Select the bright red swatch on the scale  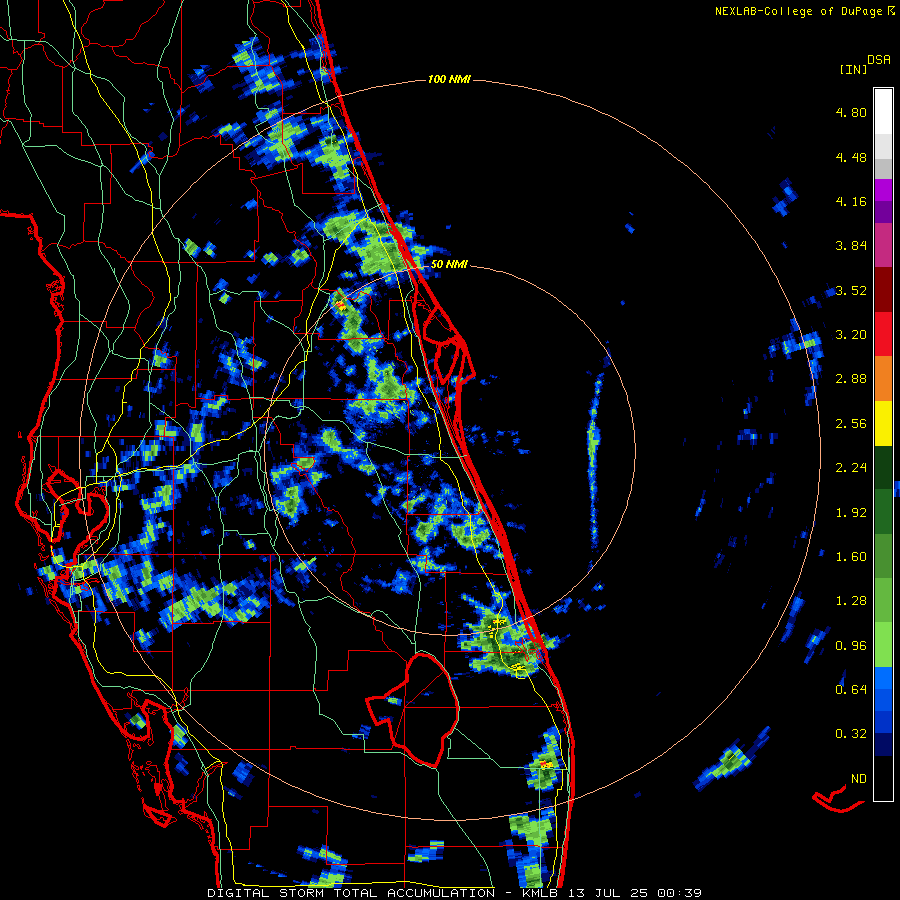[x=883, y=334]
